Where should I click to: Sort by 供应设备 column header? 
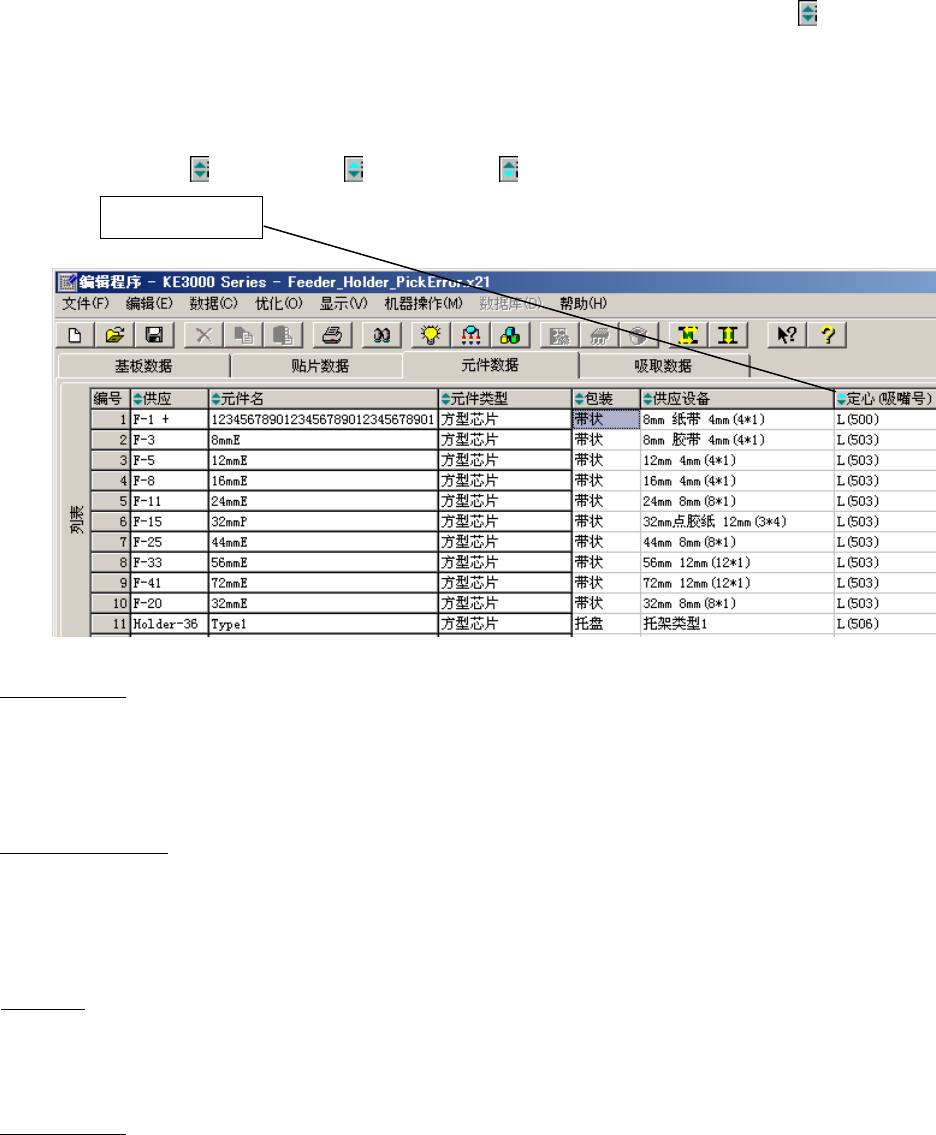[x=737, y=399]
